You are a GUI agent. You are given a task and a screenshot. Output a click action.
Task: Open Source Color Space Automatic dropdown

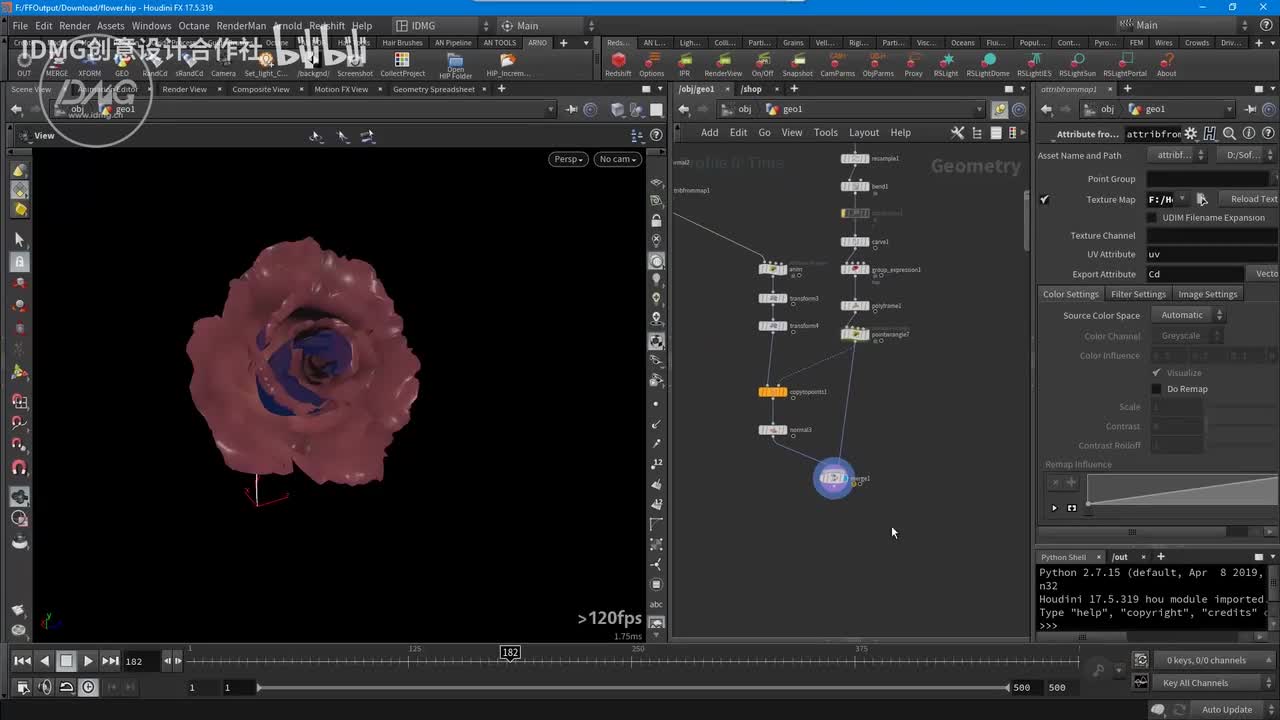[1189, 315]
